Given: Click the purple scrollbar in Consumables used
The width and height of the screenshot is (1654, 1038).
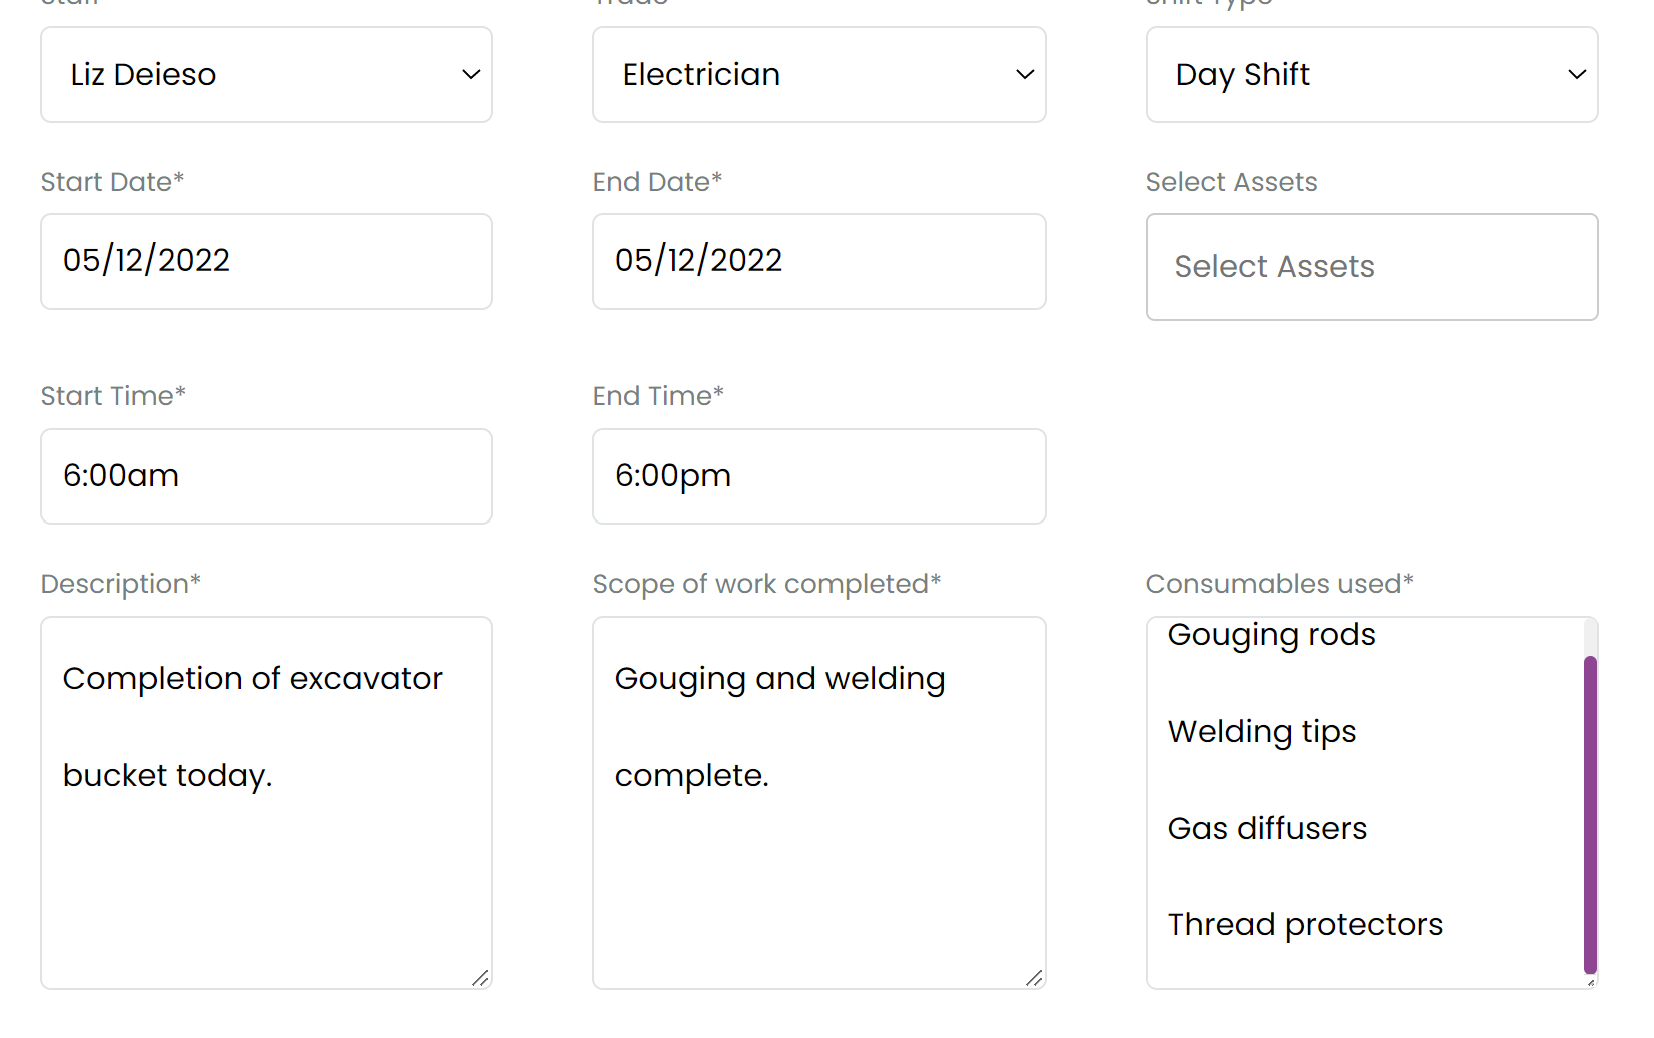Looking at the screenshot, I should pos(1590,814).
